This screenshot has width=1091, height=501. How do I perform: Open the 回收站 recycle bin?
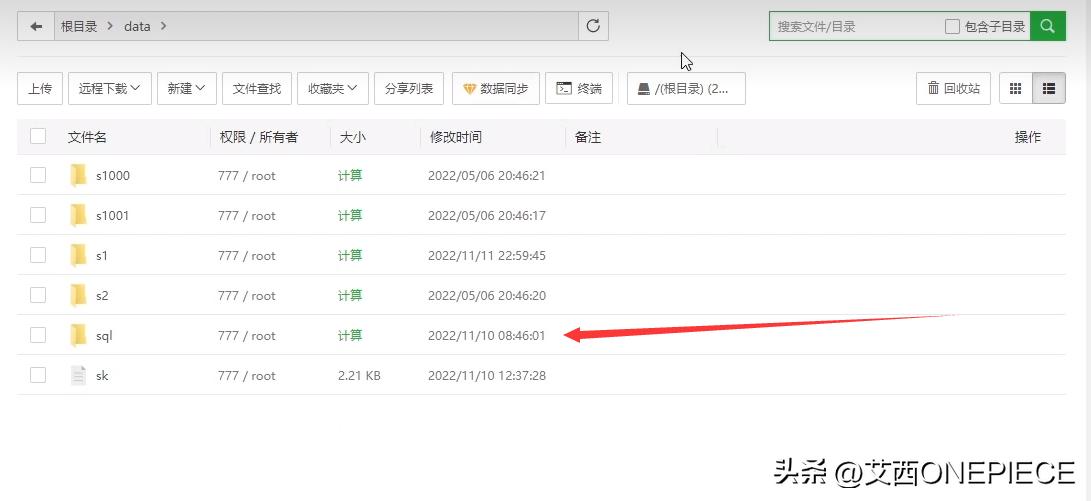point(953,88)
